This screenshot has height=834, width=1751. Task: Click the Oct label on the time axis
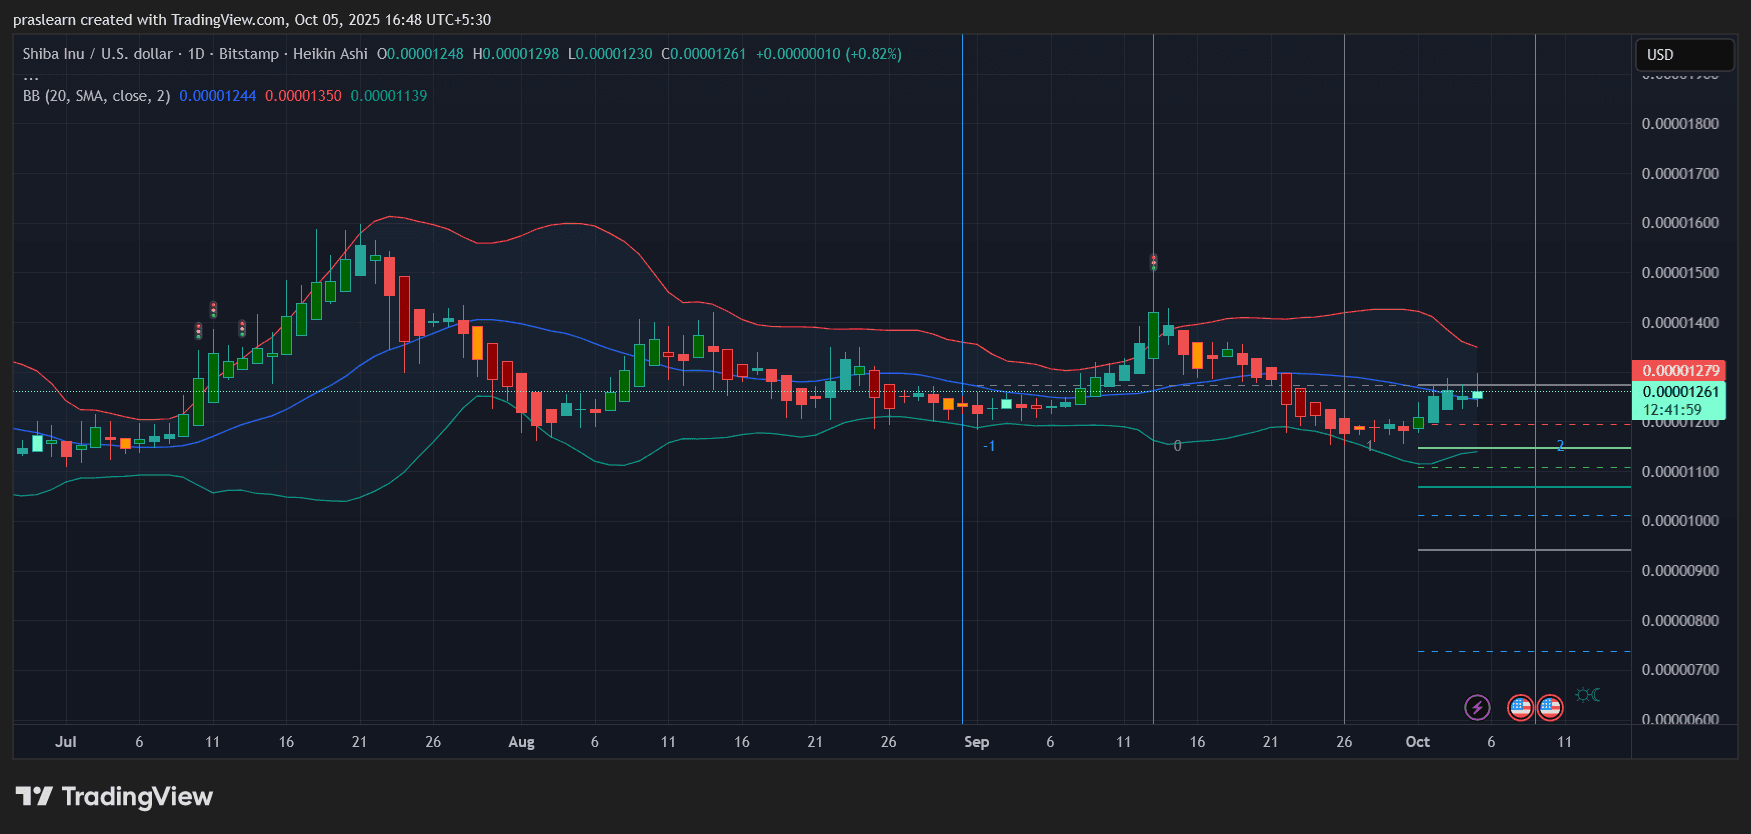click(x=1417, y=742)
